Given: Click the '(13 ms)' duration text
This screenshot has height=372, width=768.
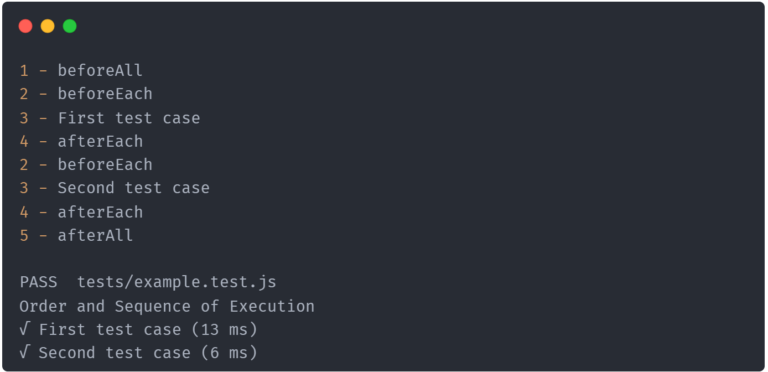Looking at the screenshot, I should [x=224, y=329].
